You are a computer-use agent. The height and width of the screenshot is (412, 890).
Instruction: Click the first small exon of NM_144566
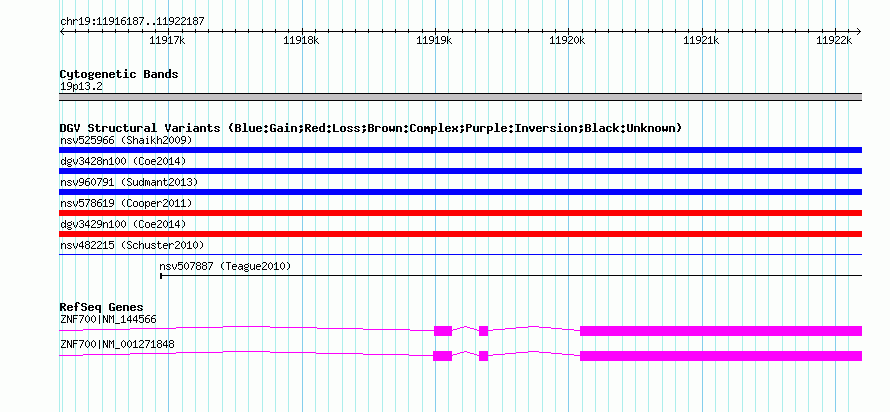pyautogui.click(x=443, y=331)
